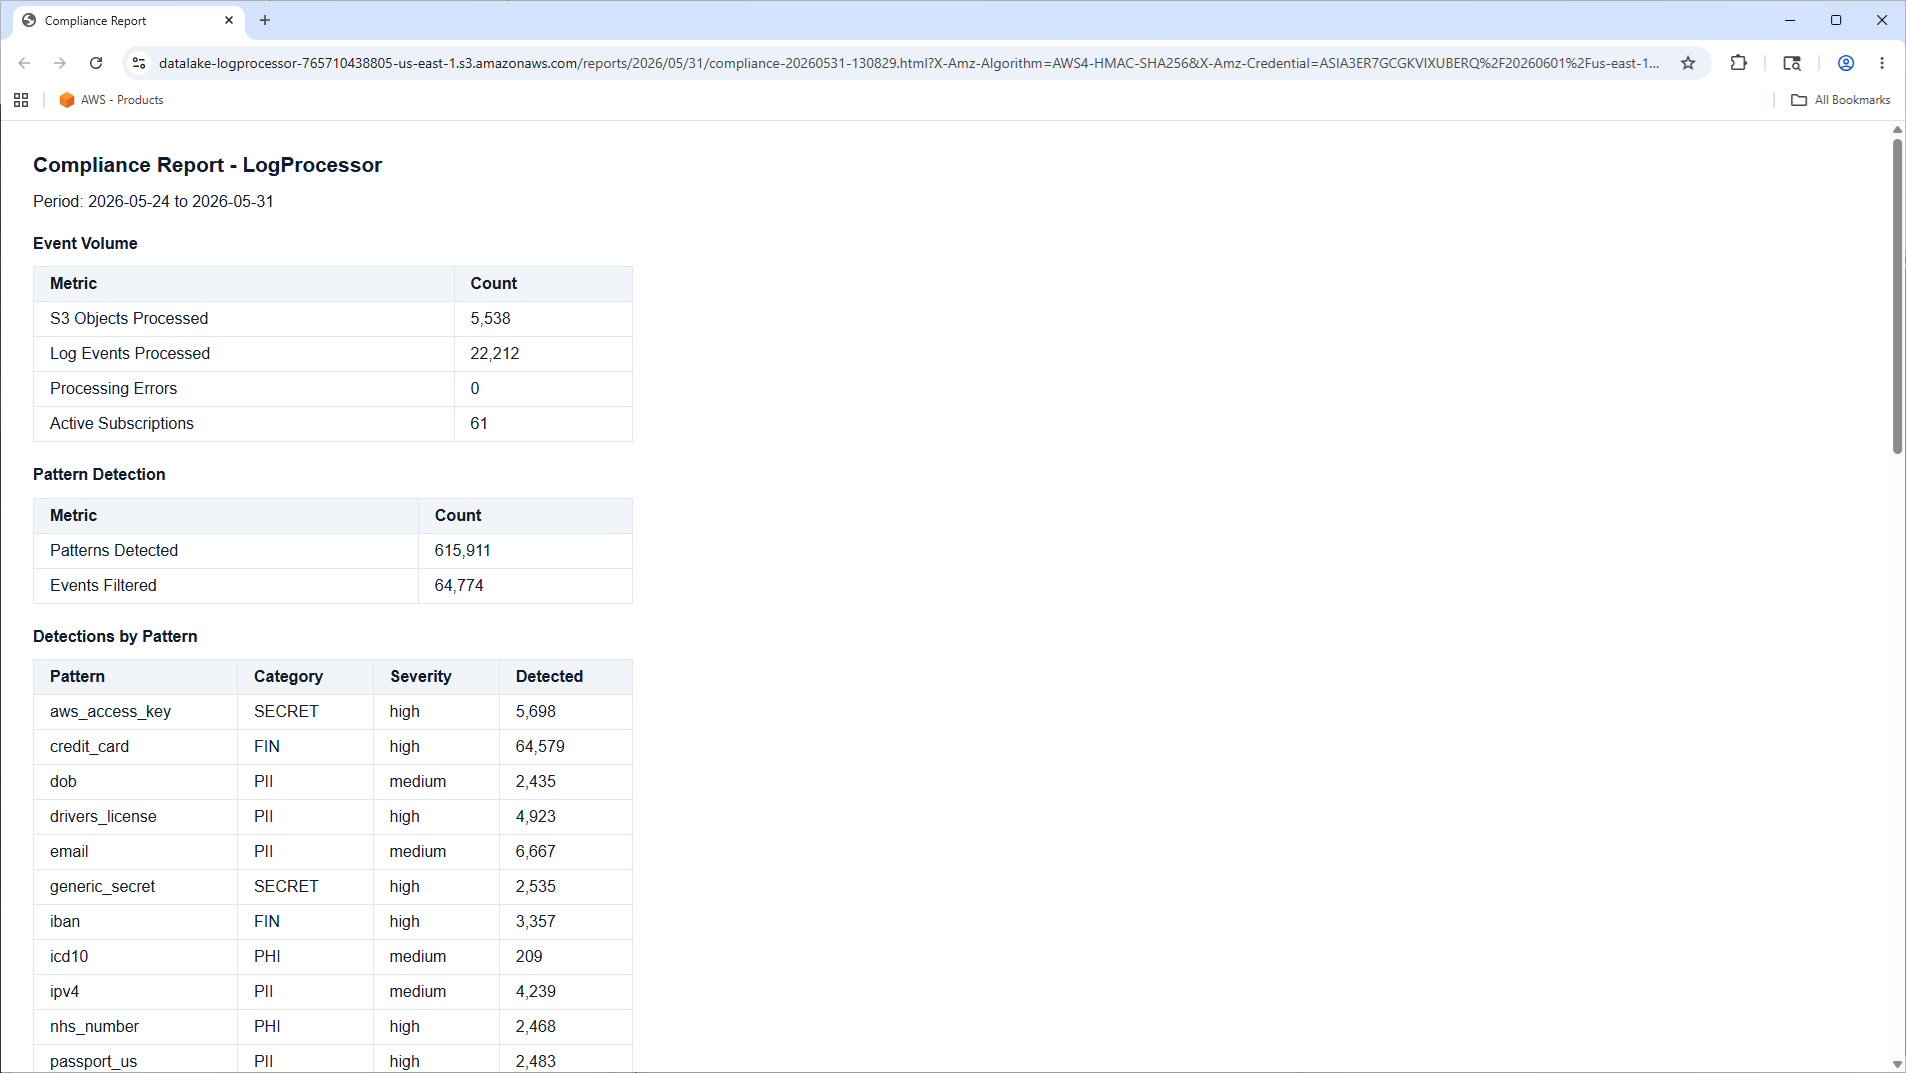The height and width of the screenshot is (1073, 1906).
Task: Open the Chrome profile icon
Action: coord(1846,63)
